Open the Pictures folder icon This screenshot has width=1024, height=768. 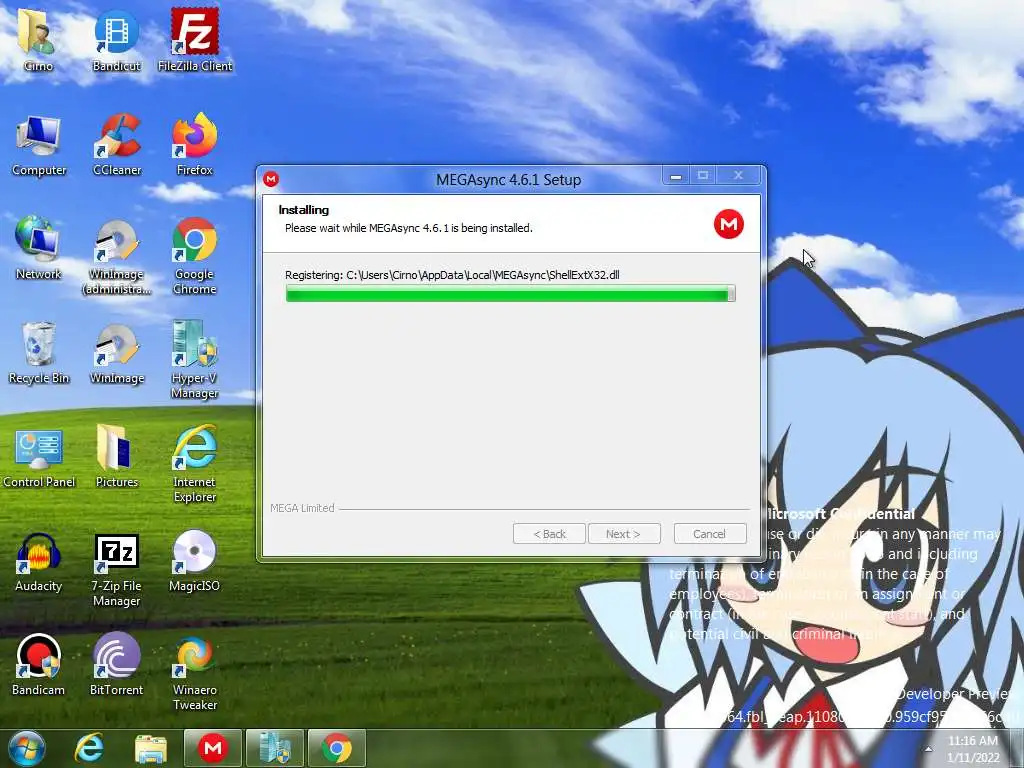[x=116, y=457]
